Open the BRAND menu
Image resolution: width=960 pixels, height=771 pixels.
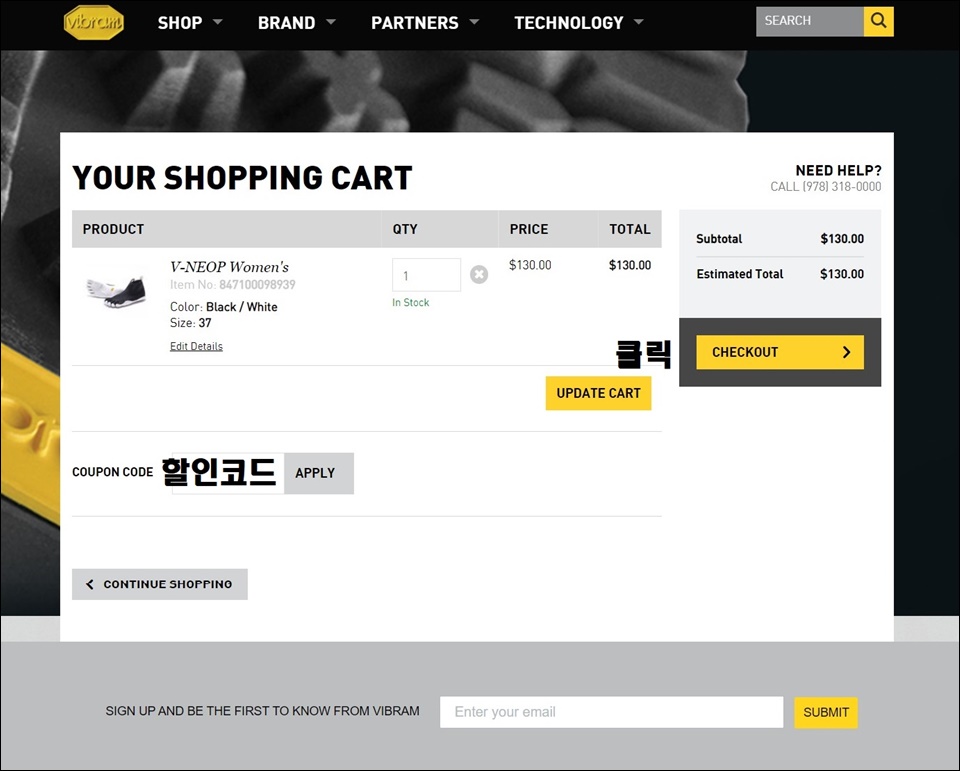(x=287, y=23)
